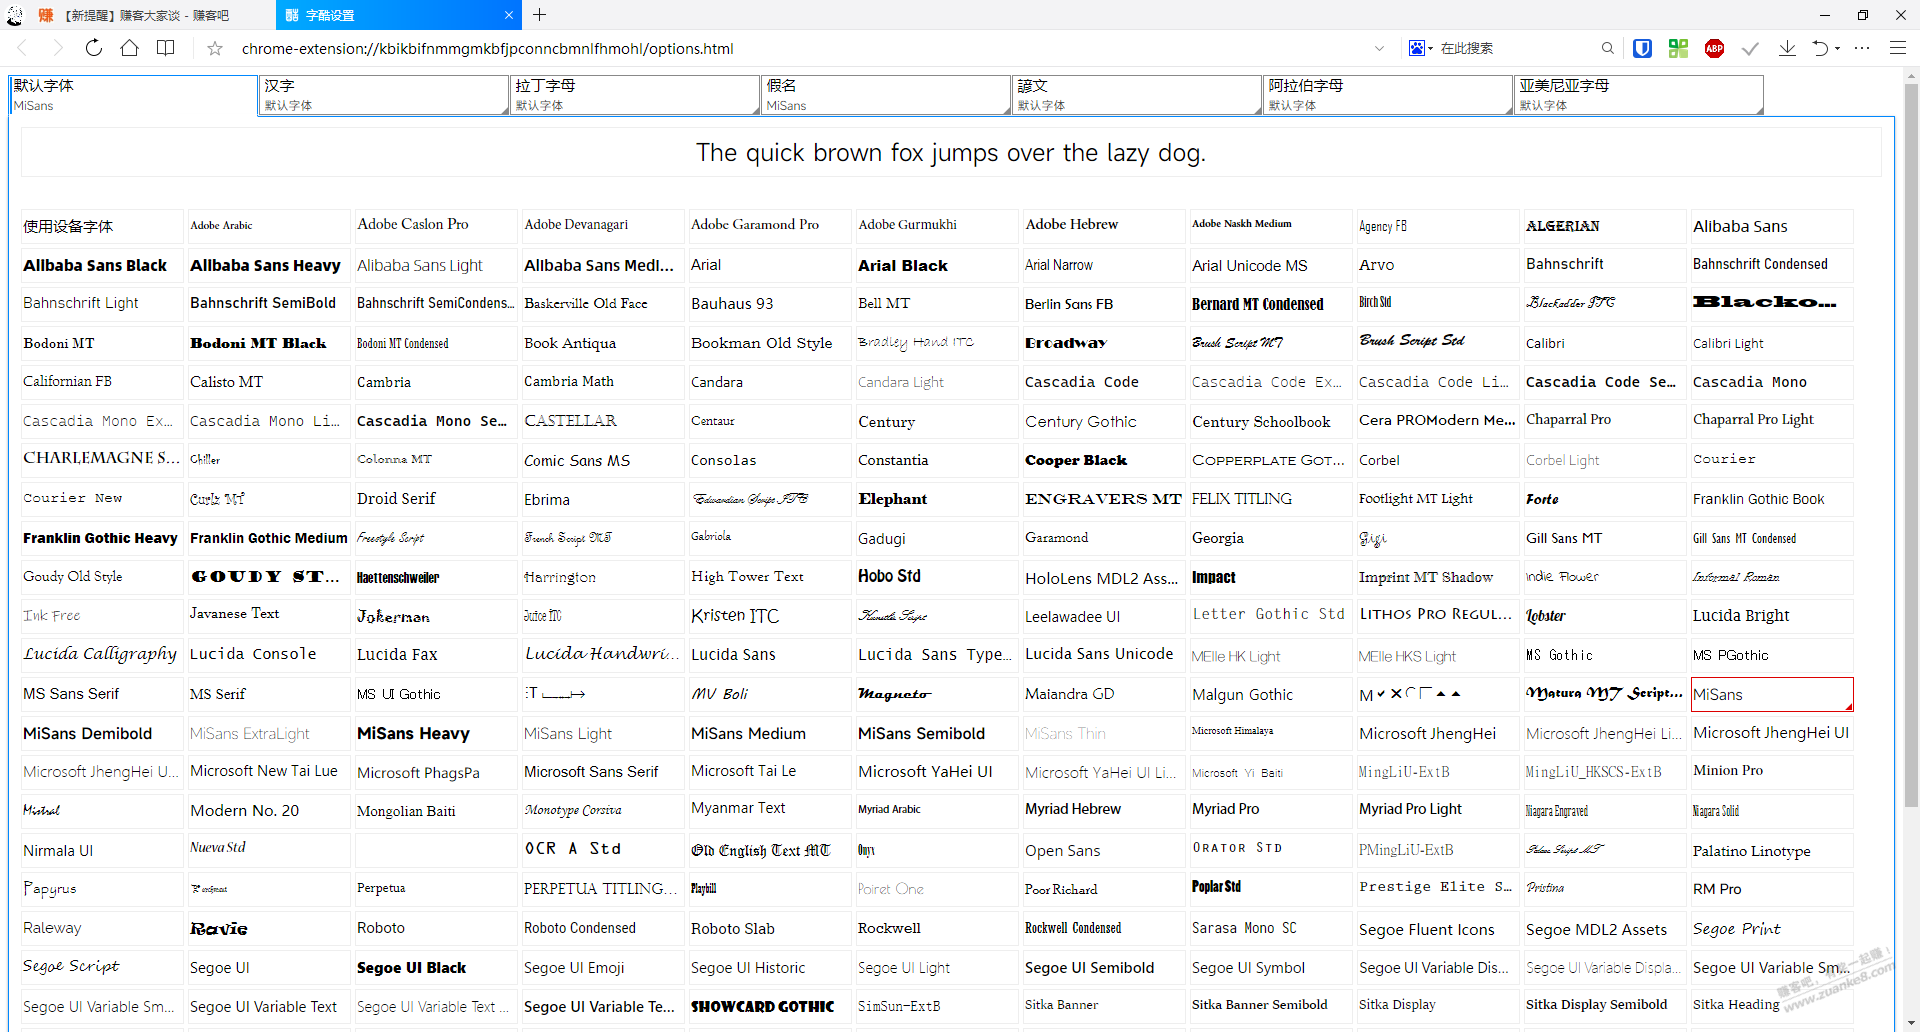Select the 默认字体 settings tab

click(133, 95)
